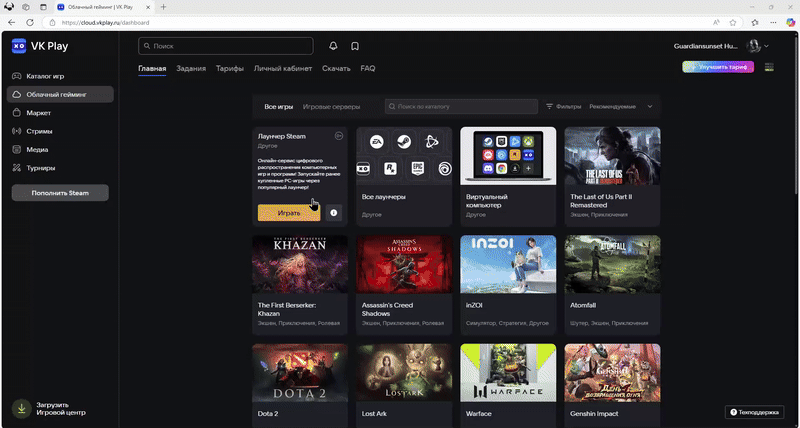Open the Dota 2 game card
Screen dimensions: 800x428
click(300, 386)
